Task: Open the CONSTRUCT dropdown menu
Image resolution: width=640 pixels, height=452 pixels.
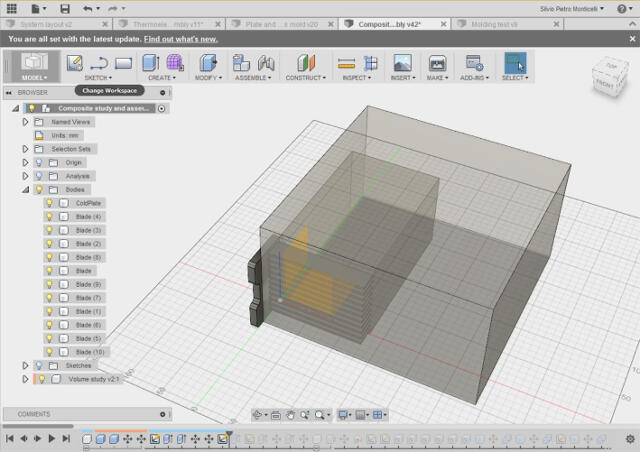Action: point(305,78)
